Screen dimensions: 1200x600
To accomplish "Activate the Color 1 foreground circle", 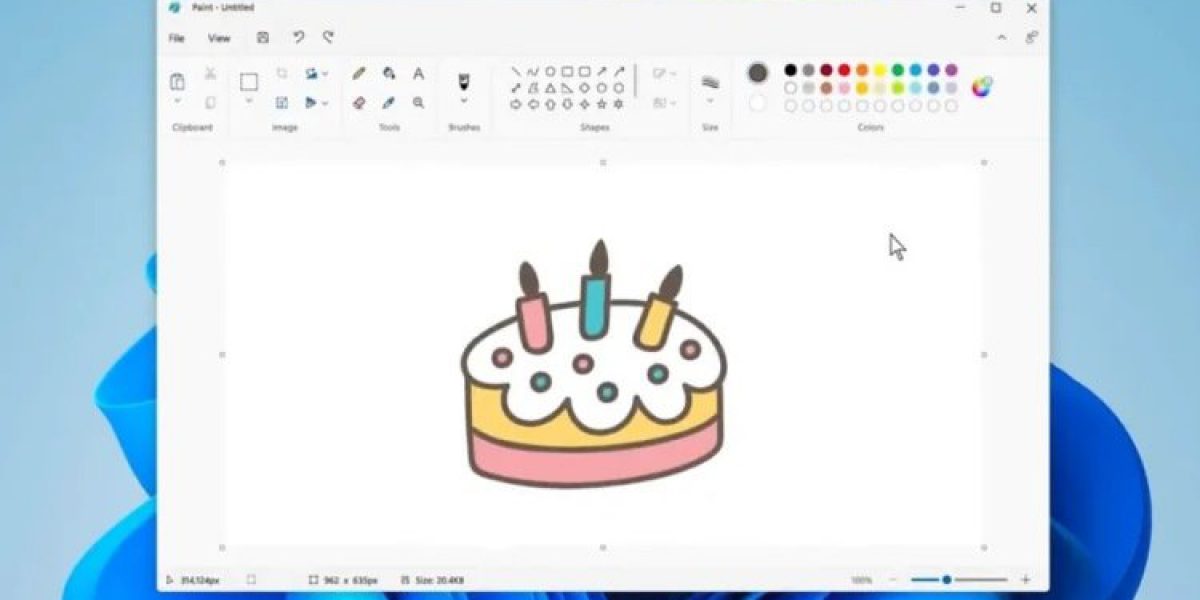I will point(758,73).
